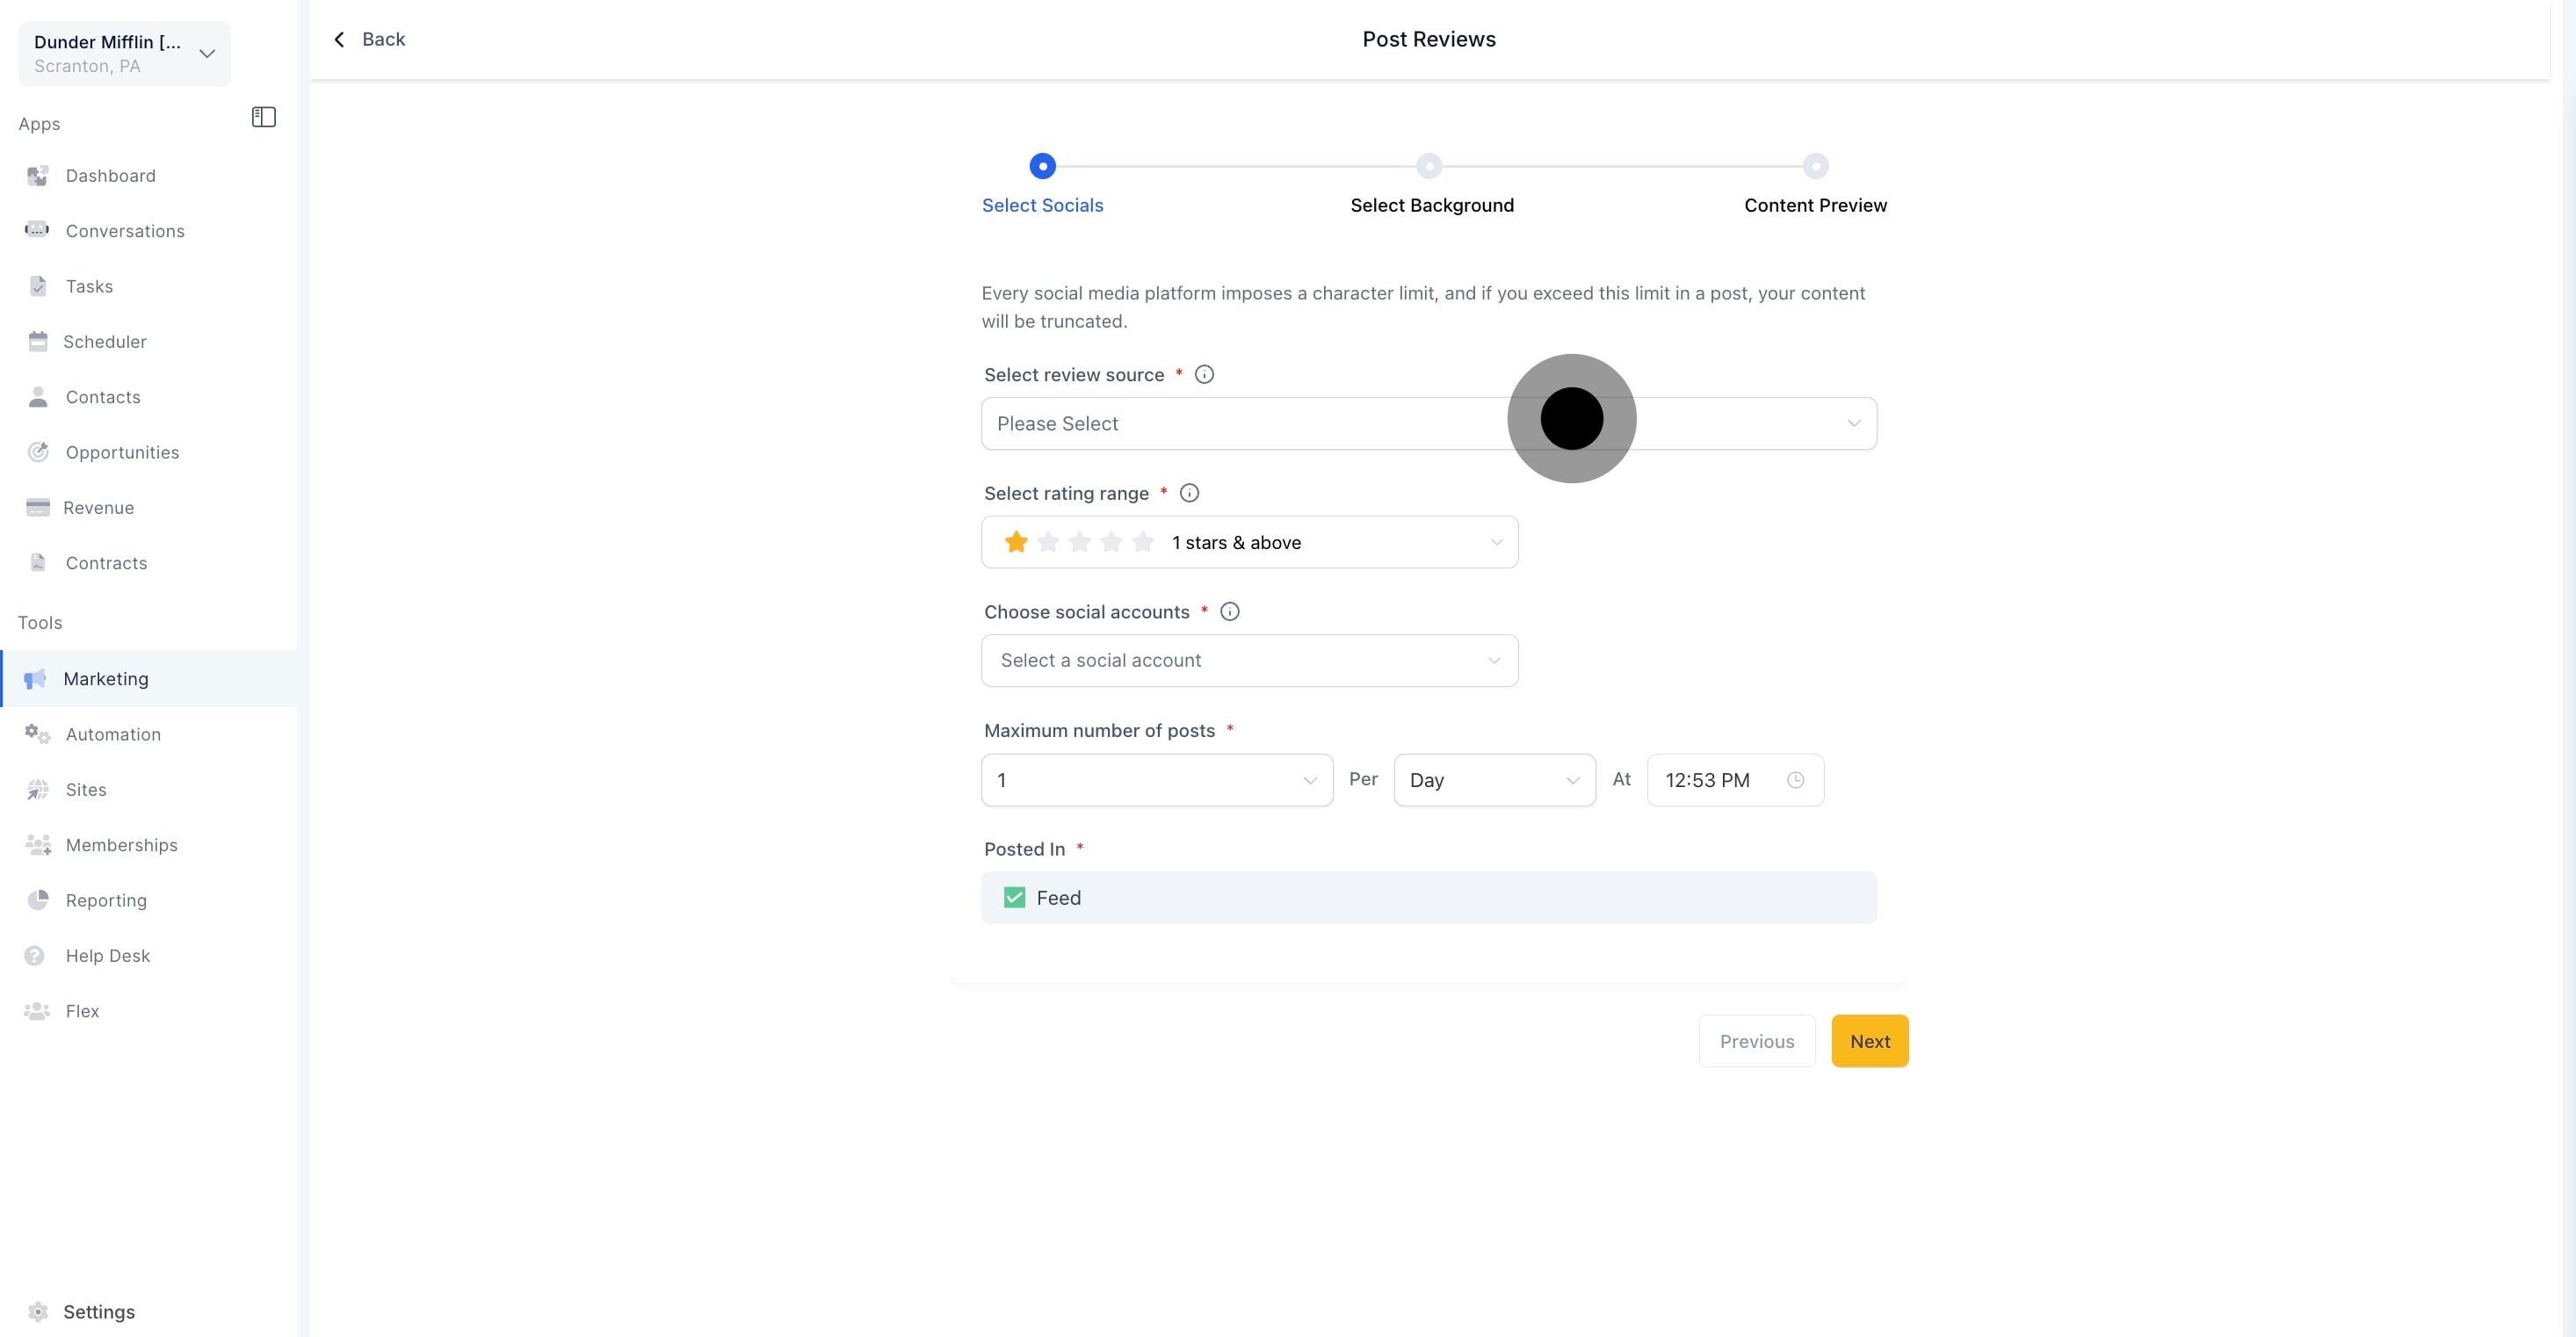This screenshot has width=2576, height=1337.
Task: Open the Per Day frequency dropdown
Action: tap(1493, 780)
